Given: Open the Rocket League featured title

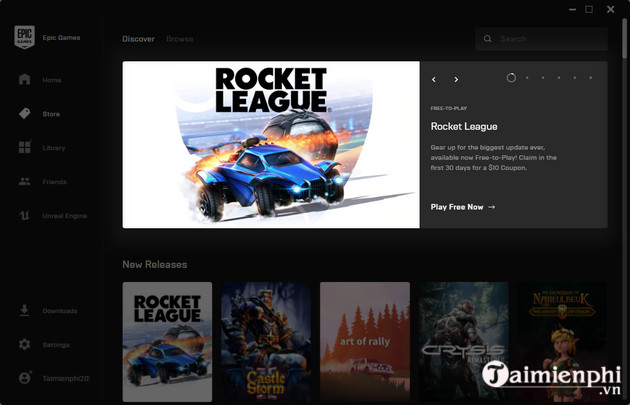Looking at the screenshot, I should [464, 127].
